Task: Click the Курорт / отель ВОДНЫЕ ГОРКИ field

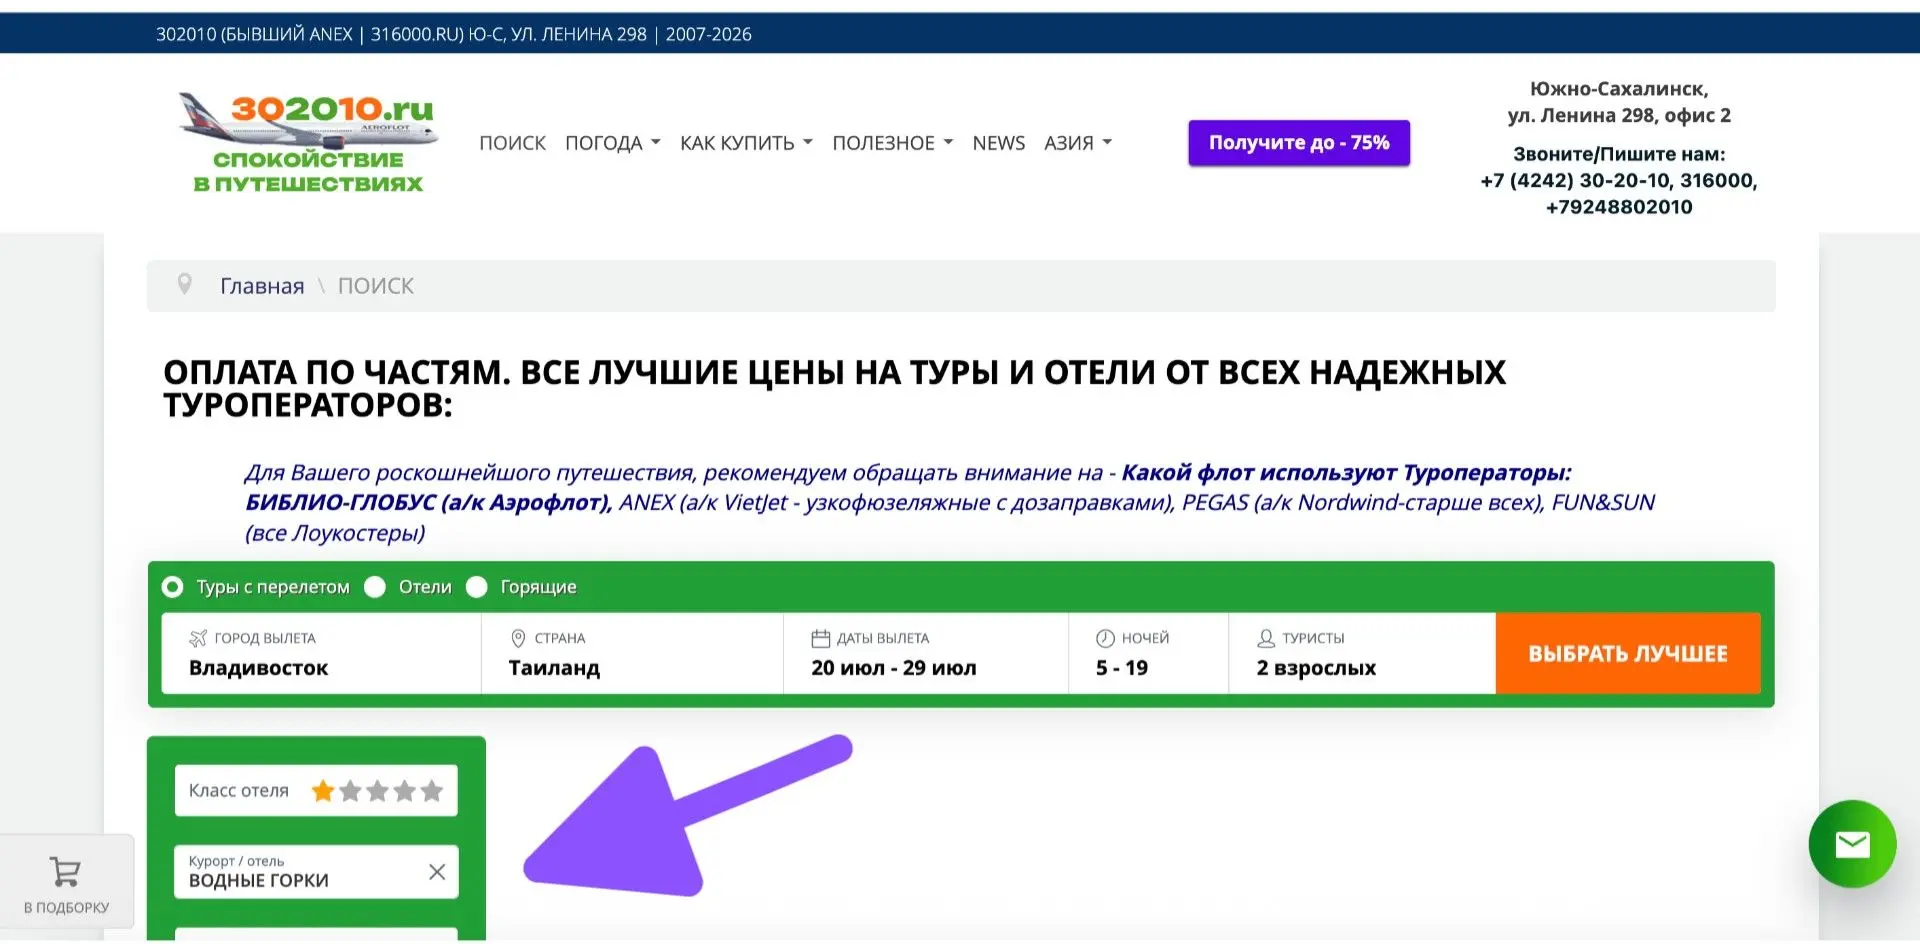Action: [316, 872]
